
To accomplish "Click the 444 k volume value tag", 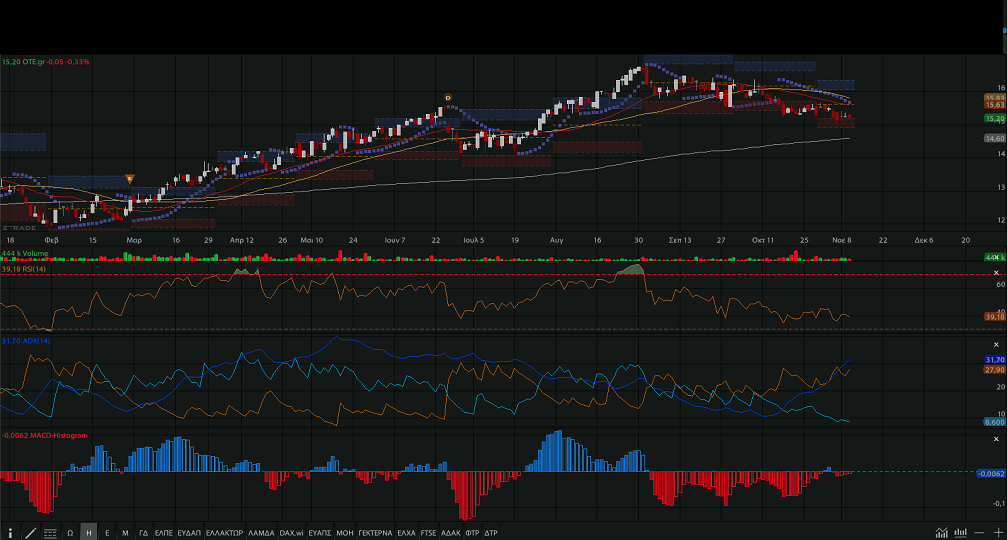I will [995, 257].
